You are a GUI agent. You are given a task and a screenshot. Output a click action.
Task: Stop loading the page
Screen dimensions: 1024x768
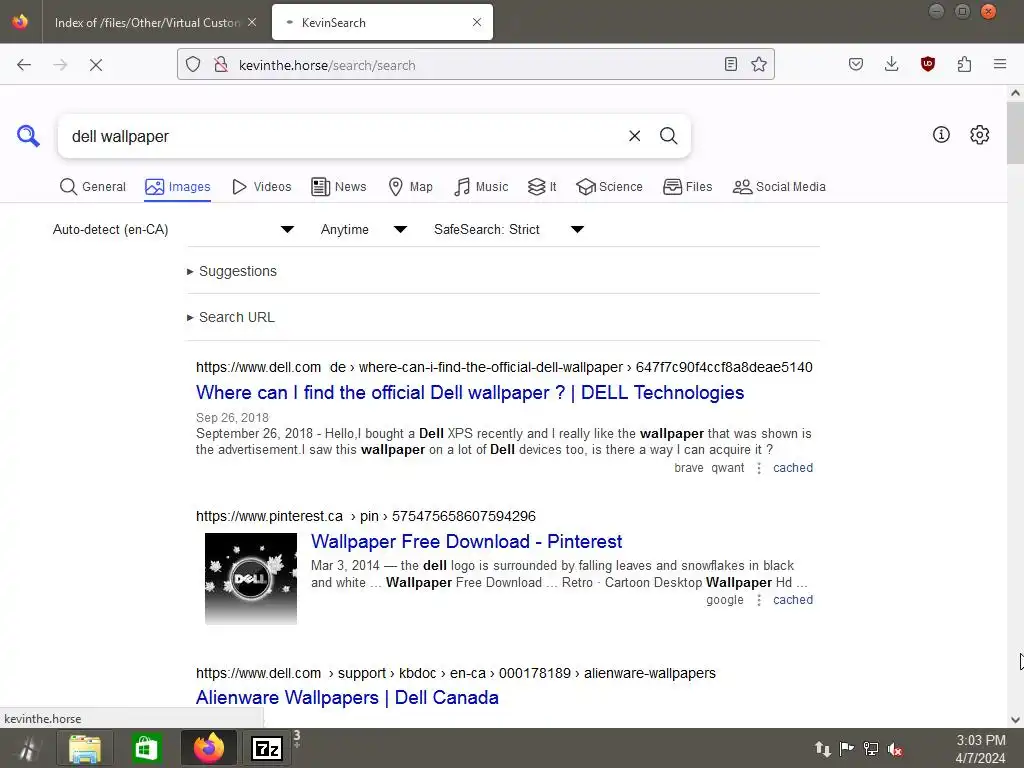pyautogui.click(x=95, y=65)
